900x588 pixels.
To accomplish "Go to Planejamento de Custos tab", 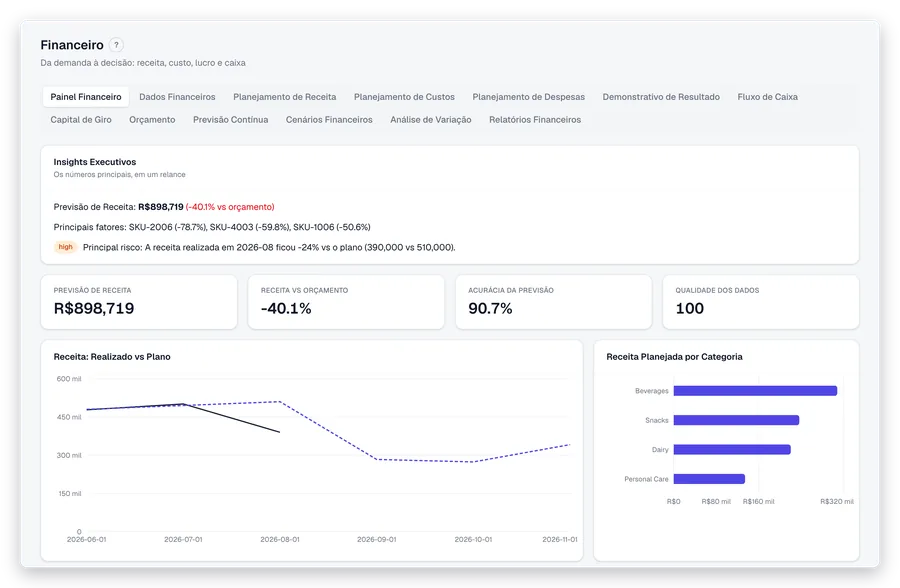I will pos(404,97).
